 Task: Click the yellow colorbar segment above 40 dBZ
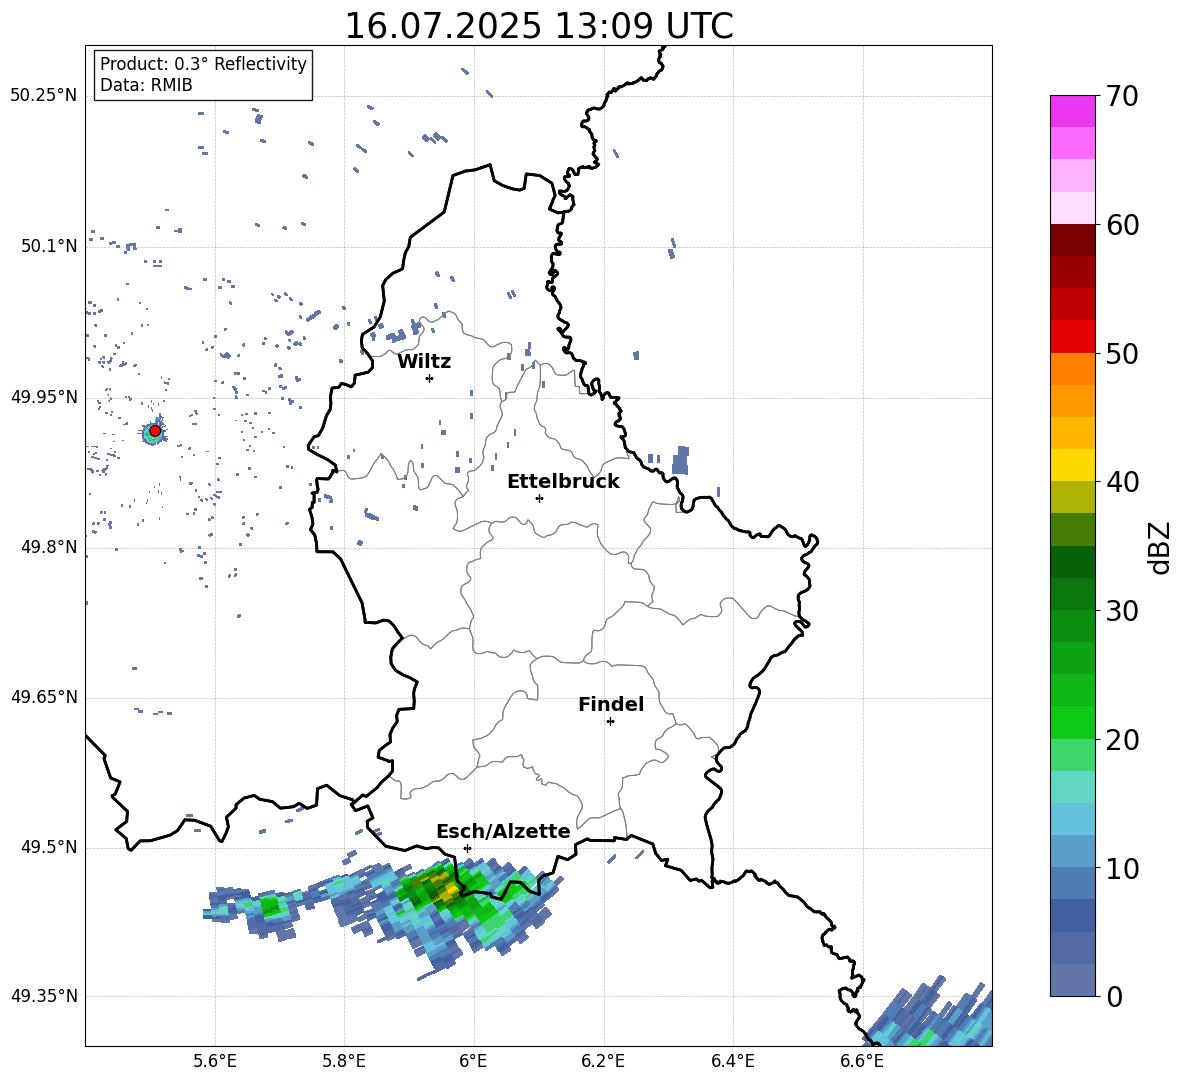pyautogui.click(x=1072, y=465)
